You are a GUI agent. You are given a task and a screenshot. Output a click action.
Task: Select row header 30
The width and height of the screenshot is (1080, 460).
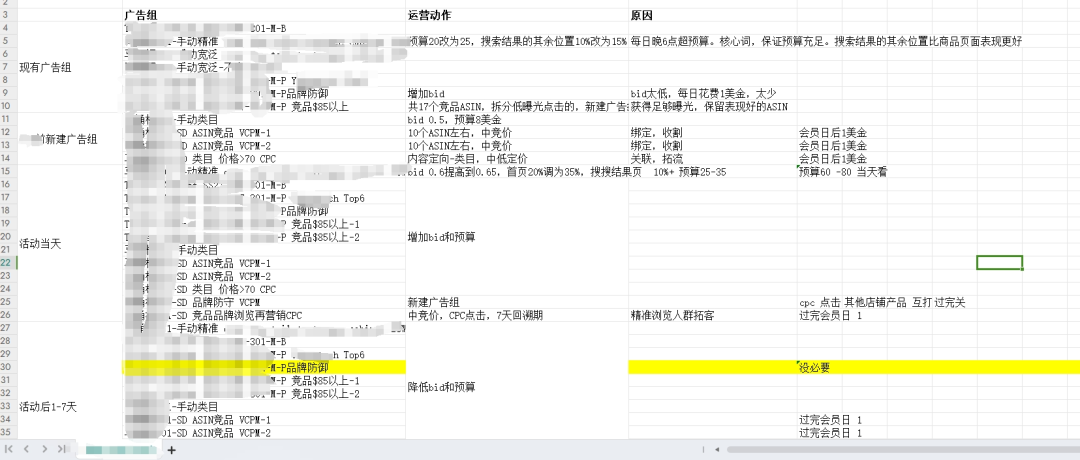click(x=8, y=367)
